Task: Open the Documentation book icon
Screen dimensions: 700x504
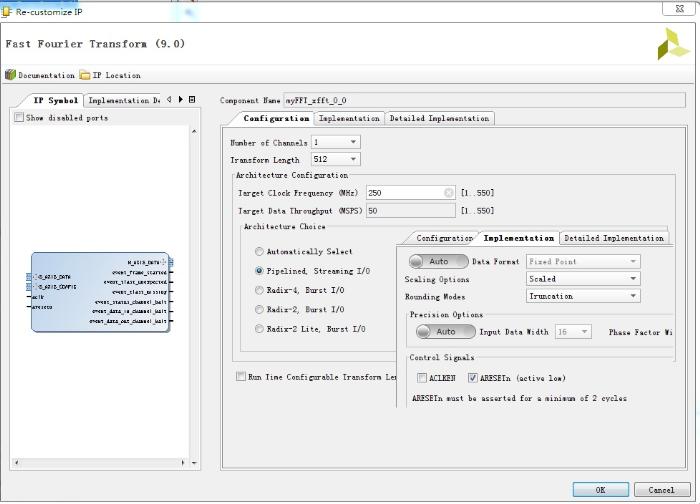Action: (x=11, y=75)
